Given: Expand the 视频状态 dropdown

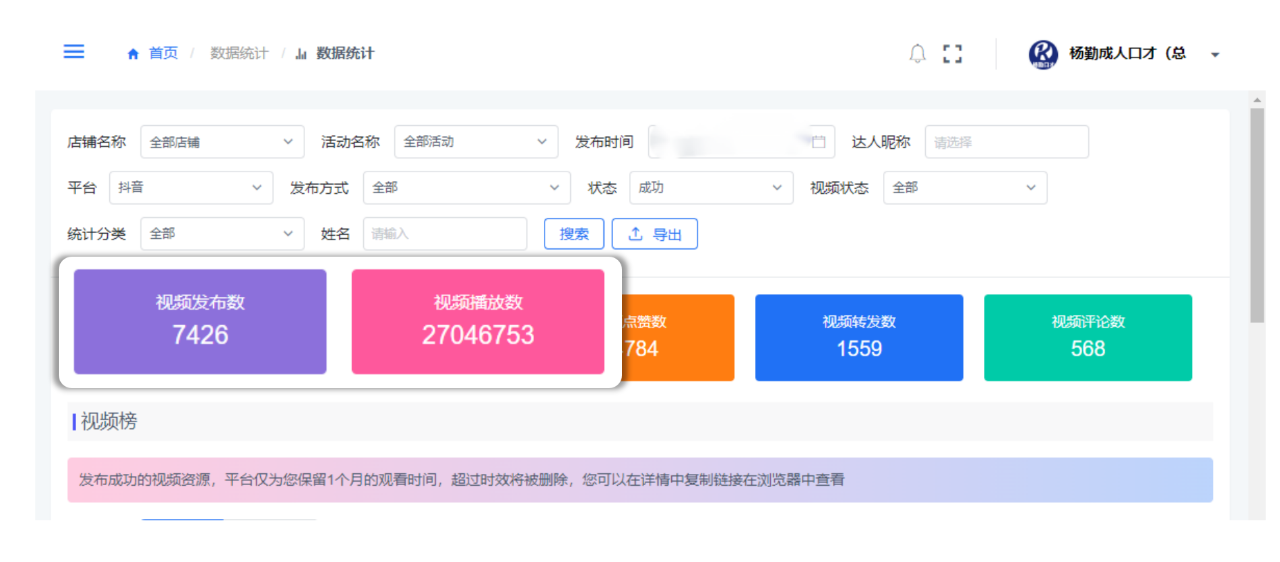Looking at the screenshot, I should [965, 188].
